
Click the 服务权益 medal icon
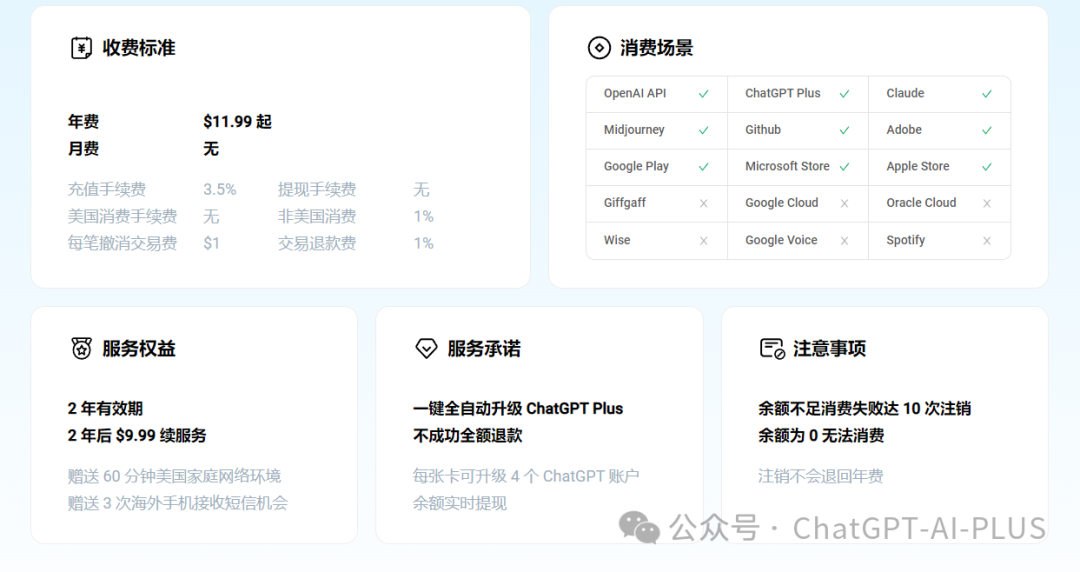point(81,348)
